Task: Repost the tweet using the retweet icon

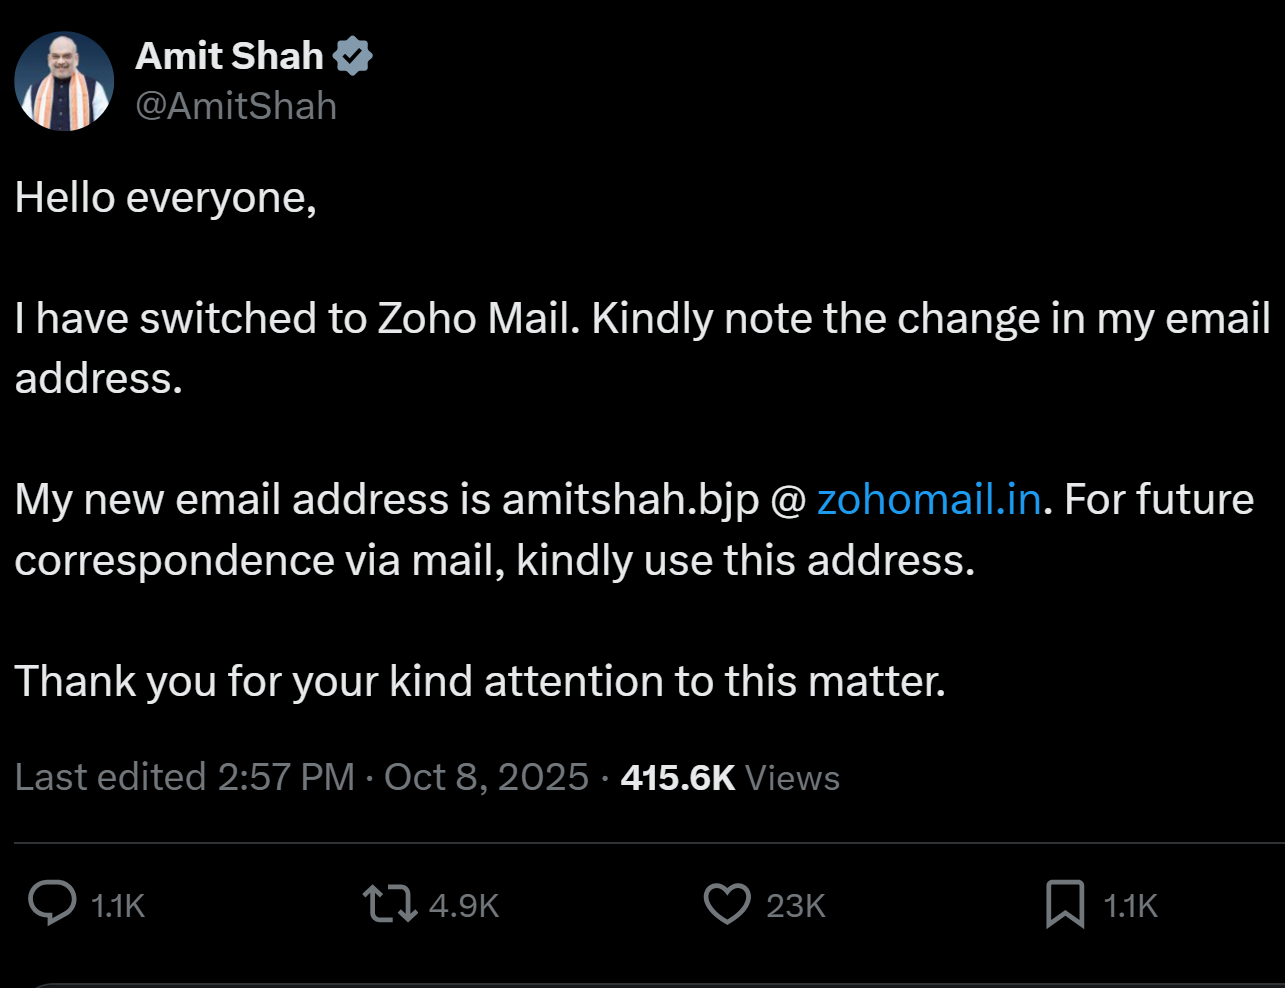Action: 390,903
